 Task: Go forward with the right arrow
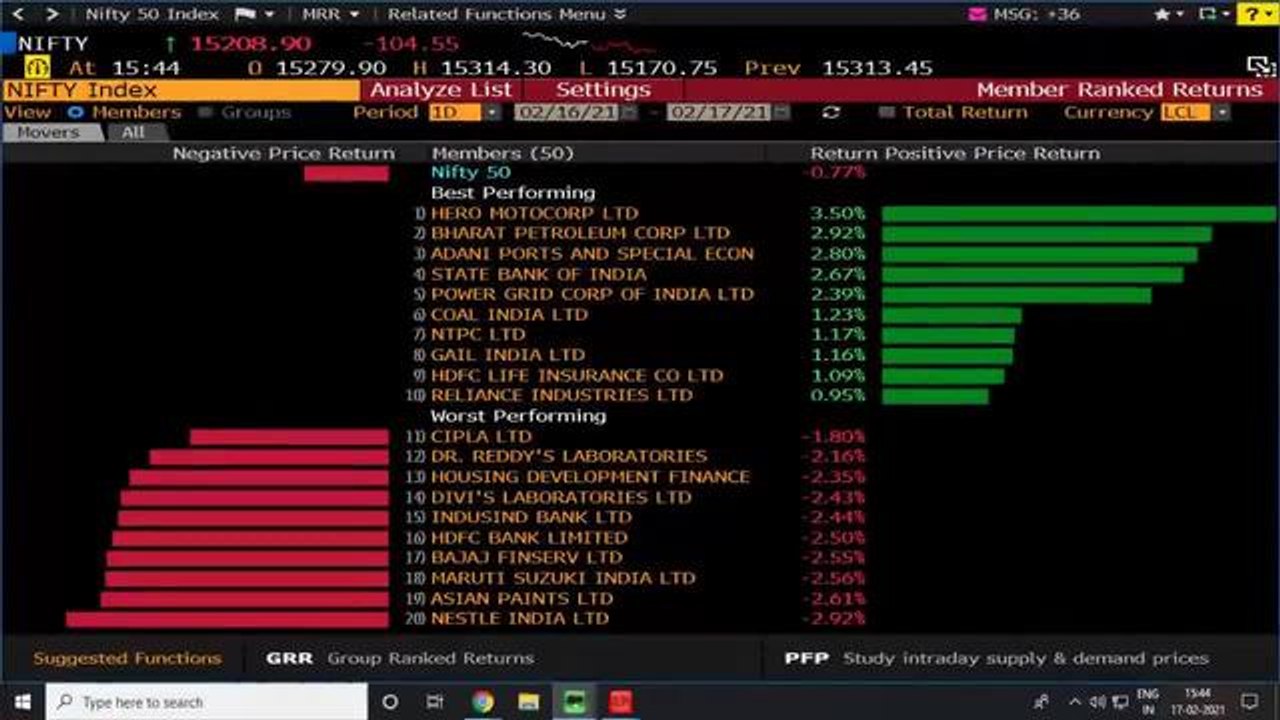click(52, 14)
